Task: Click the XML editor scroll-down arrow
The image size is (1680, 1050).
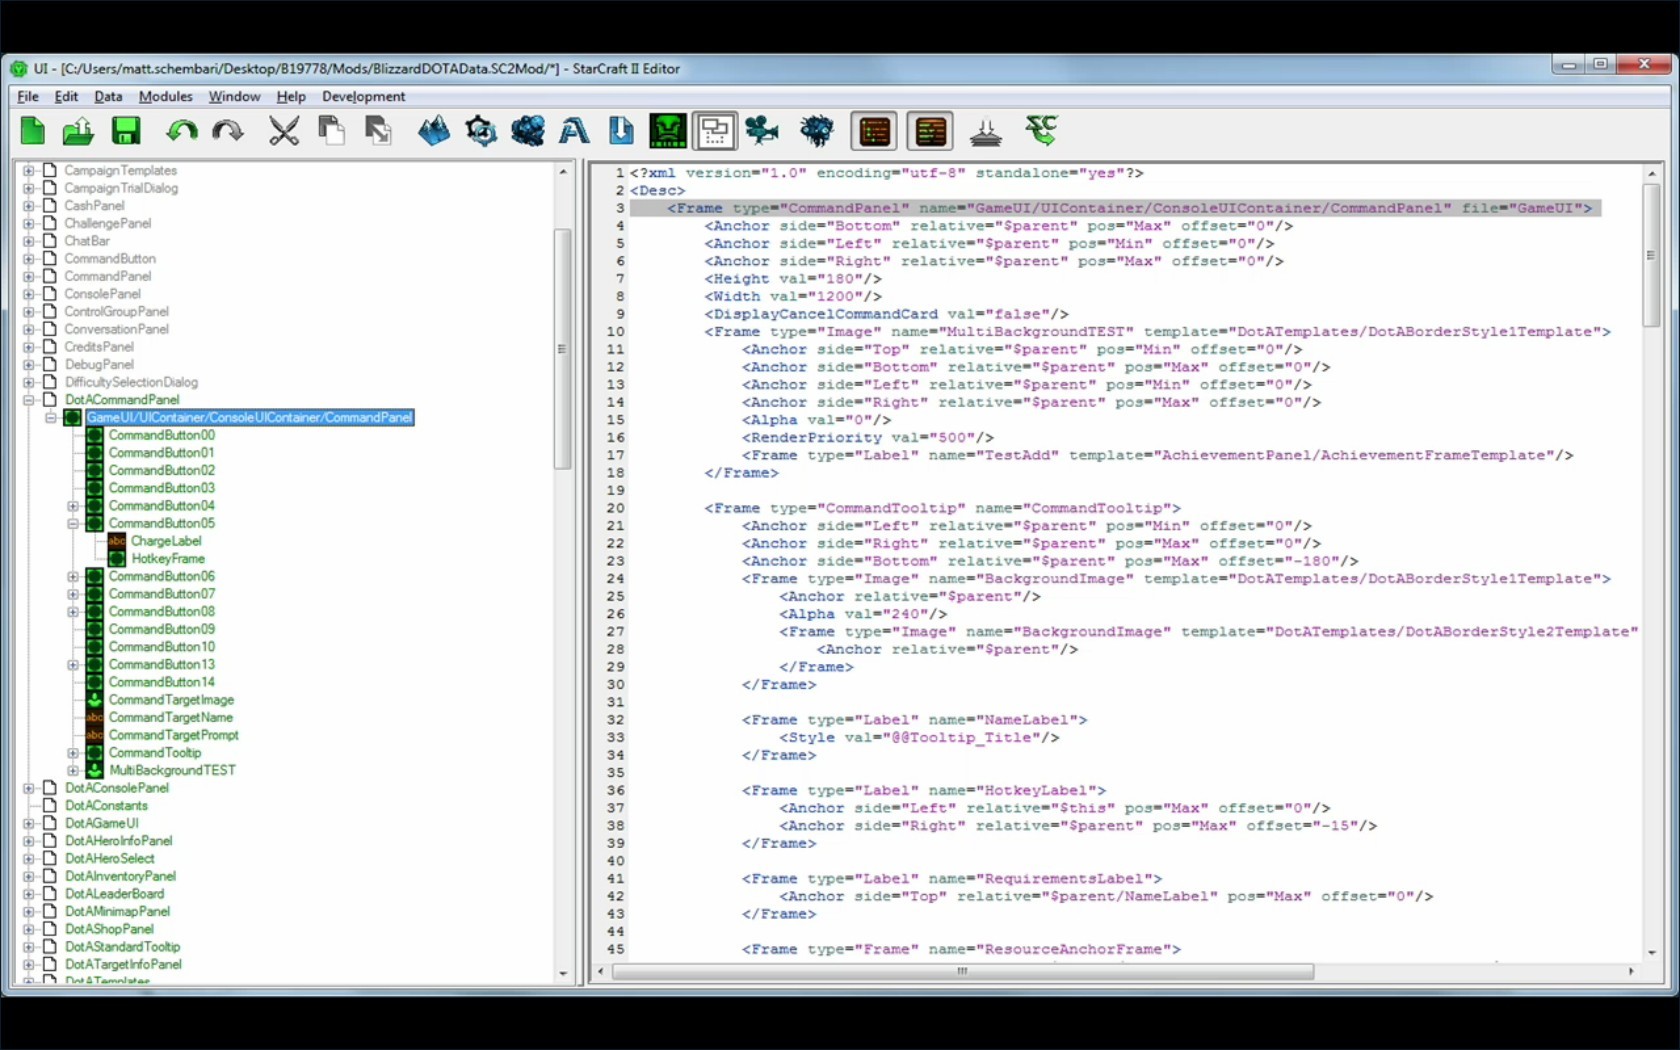Action: click(1651, 952)
